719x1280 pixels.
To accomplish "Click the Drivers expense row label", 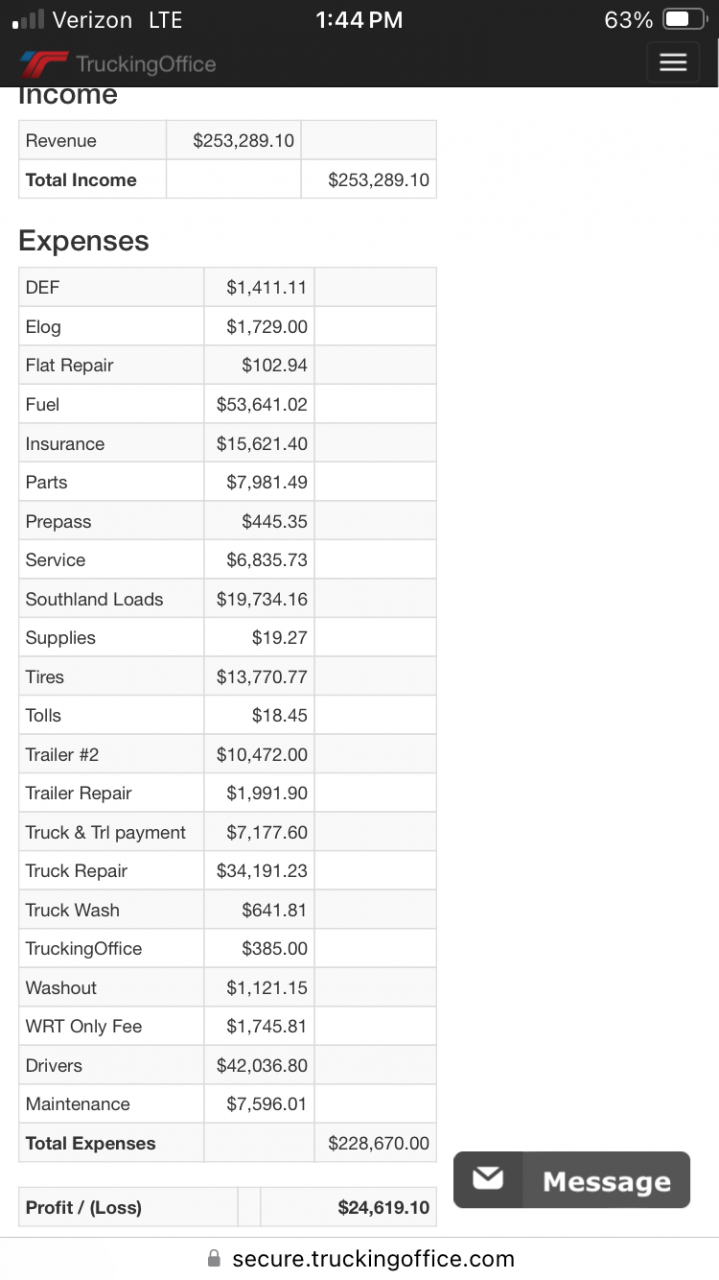I will tap(54, 1065).
